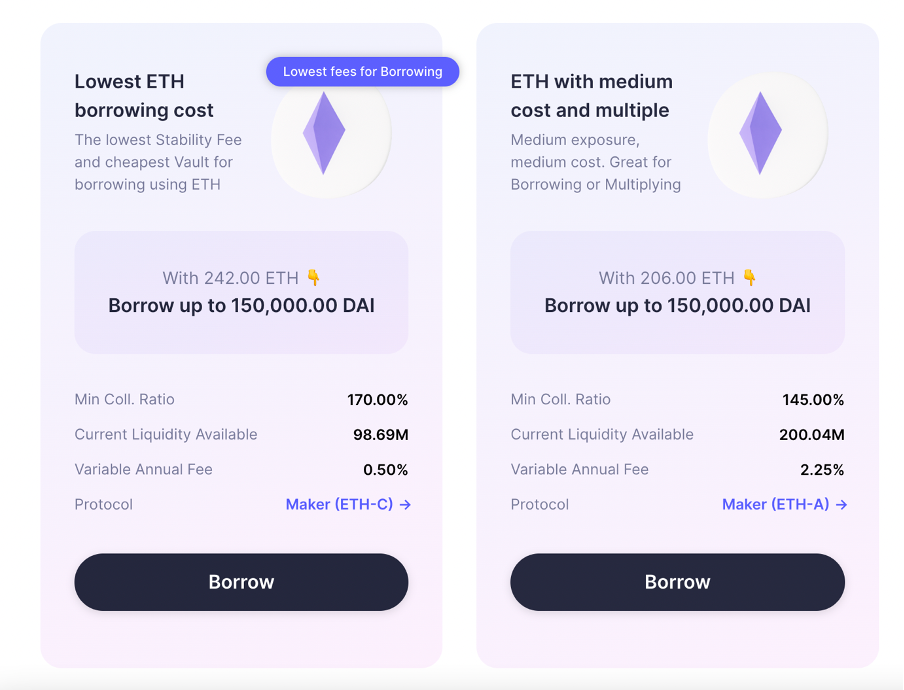Click the 200.04M liquidity available value

[812, 435]
